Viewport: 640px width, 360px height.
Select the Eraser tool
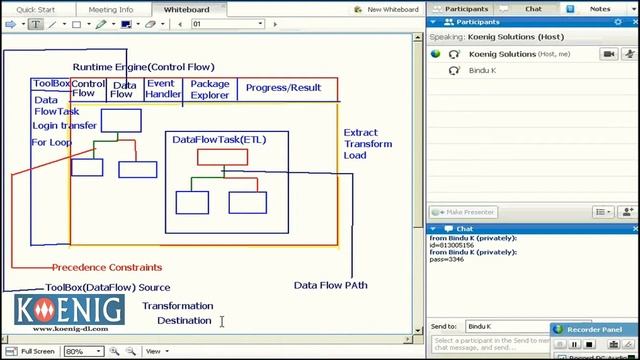pos(150,24)
